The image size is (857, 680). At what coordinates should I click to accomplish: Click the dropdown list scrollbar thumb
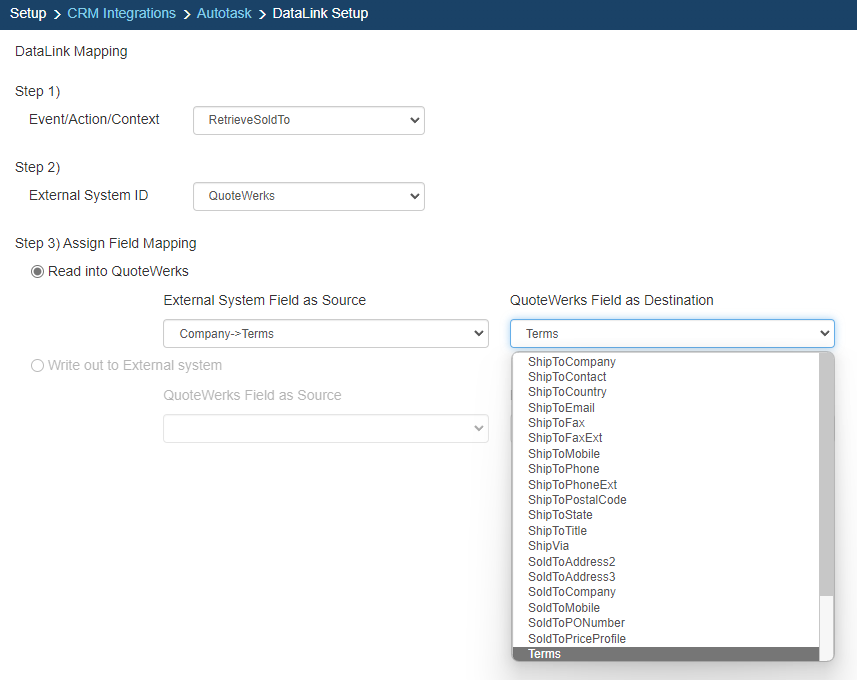pos(826,475)
